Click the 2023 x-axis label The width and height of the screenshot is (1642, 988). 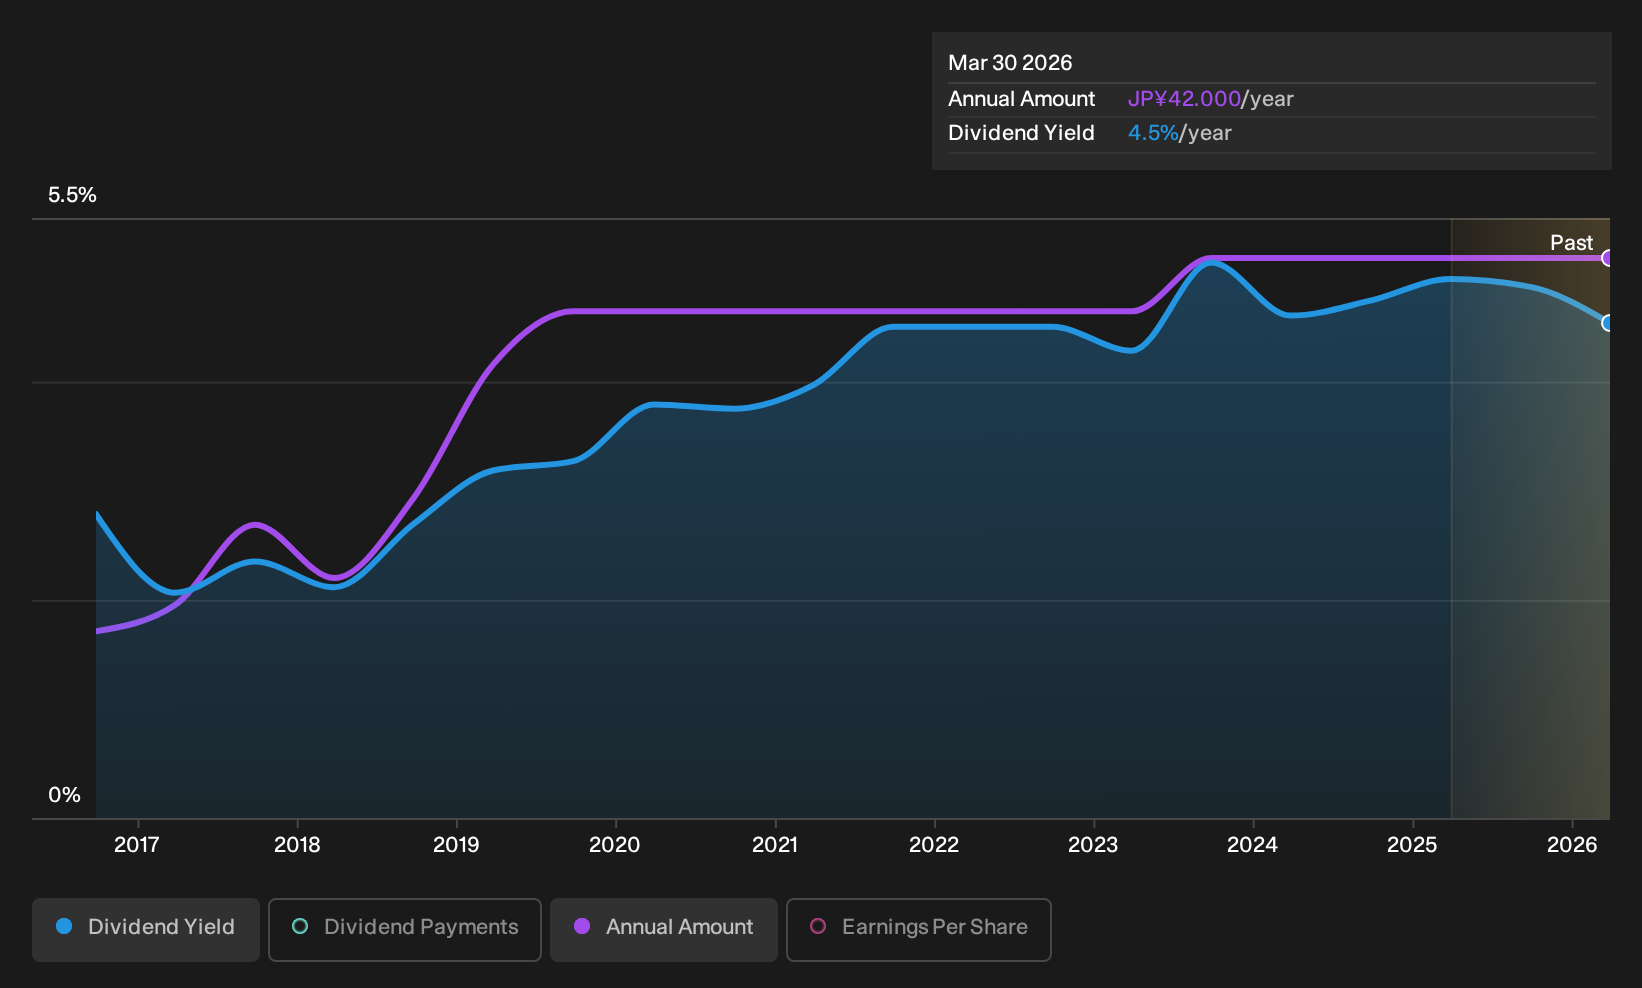[x=1093, y=845]
